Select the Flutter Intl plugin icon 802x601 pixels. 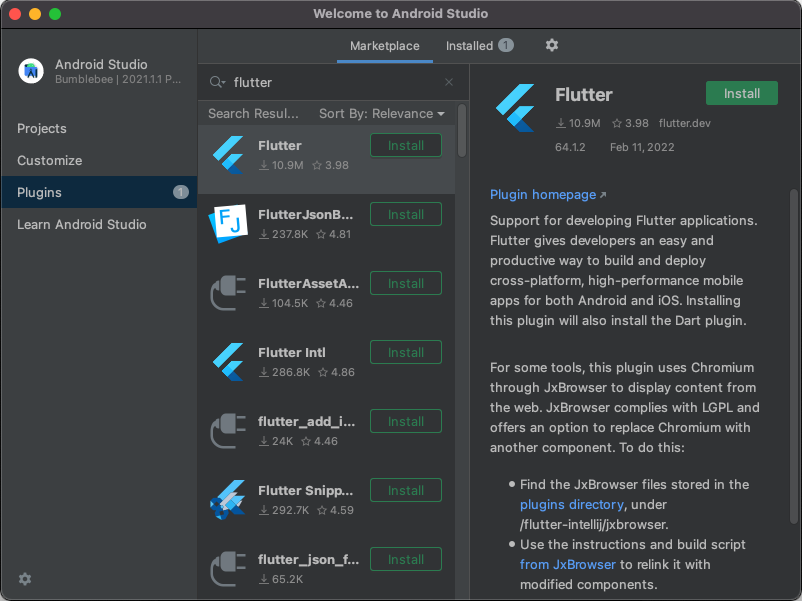pos(228,362)
